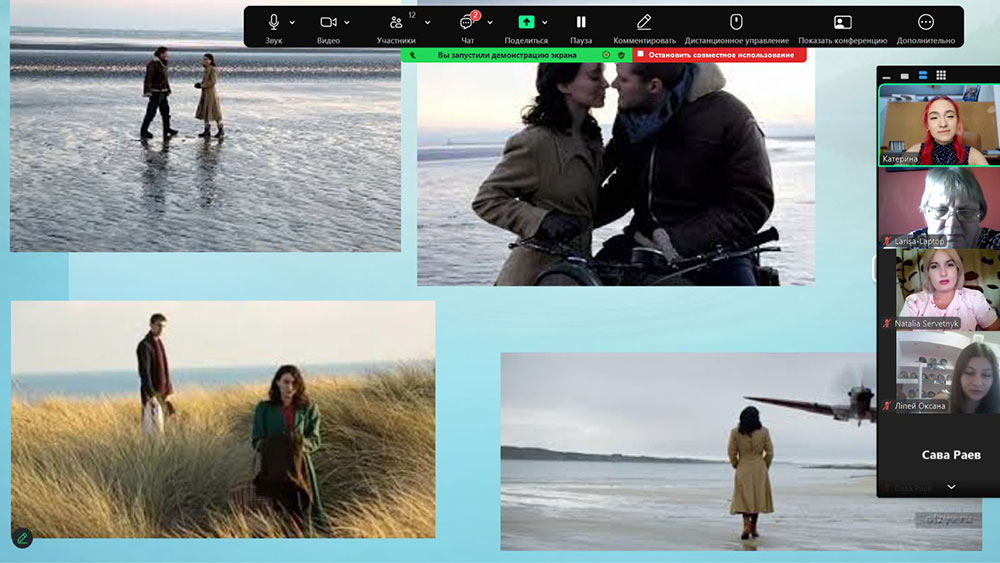Image resolution: width=1000 pixels, height=563 pixels.
Task: Switch video panel to single-speaker view
Action: coord(904,76)
